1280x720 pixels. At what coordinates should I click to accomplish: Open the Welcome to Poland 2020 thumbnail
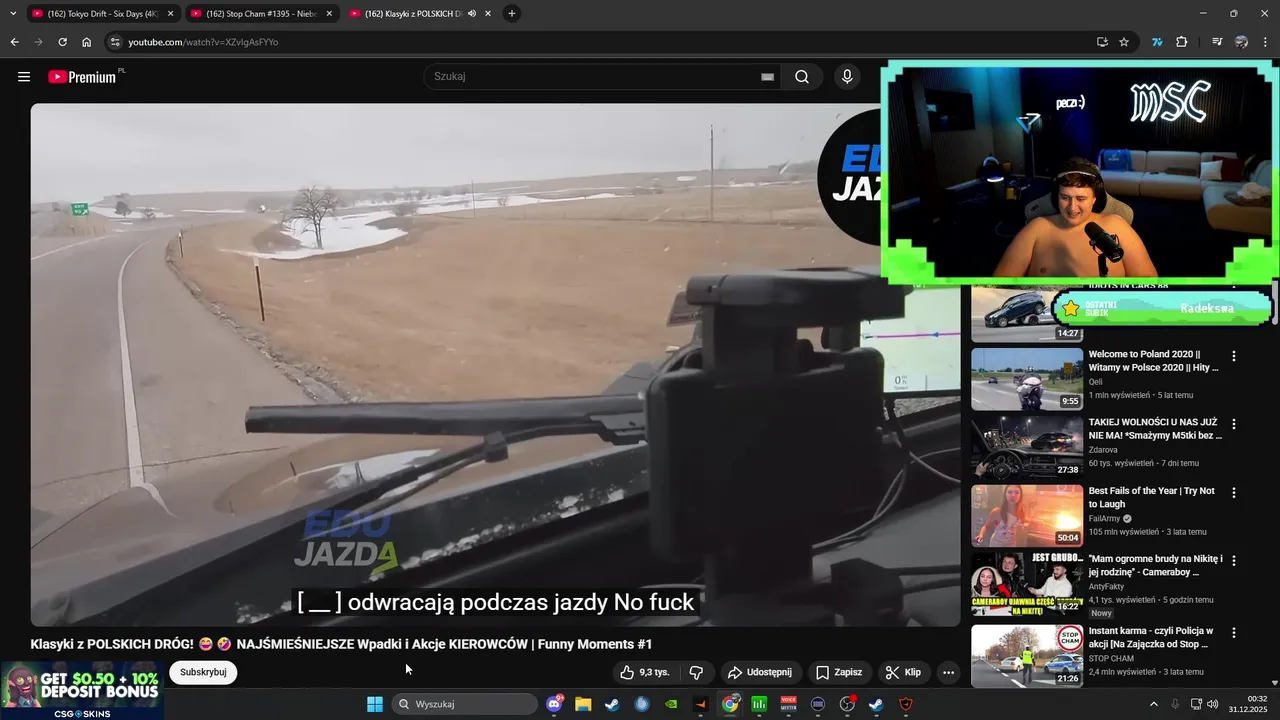coord(1027,379)
